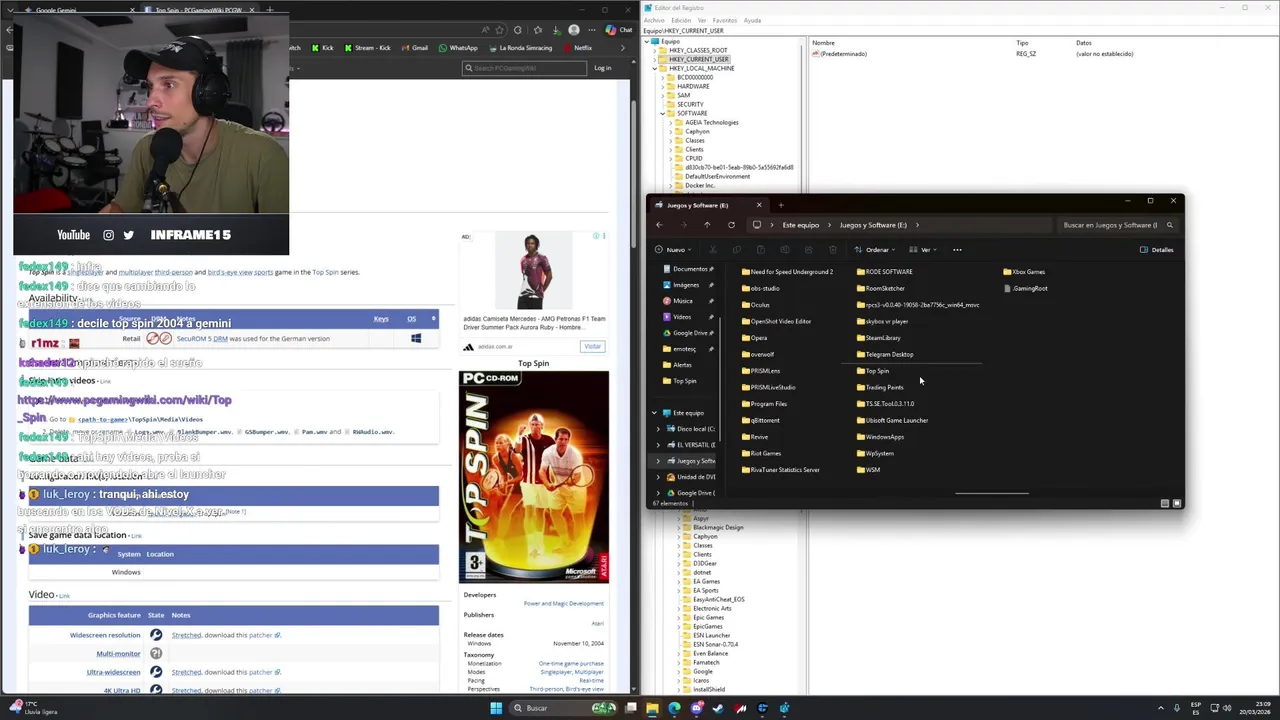Click the Widescreen resolution link

[x=105, y=635]
